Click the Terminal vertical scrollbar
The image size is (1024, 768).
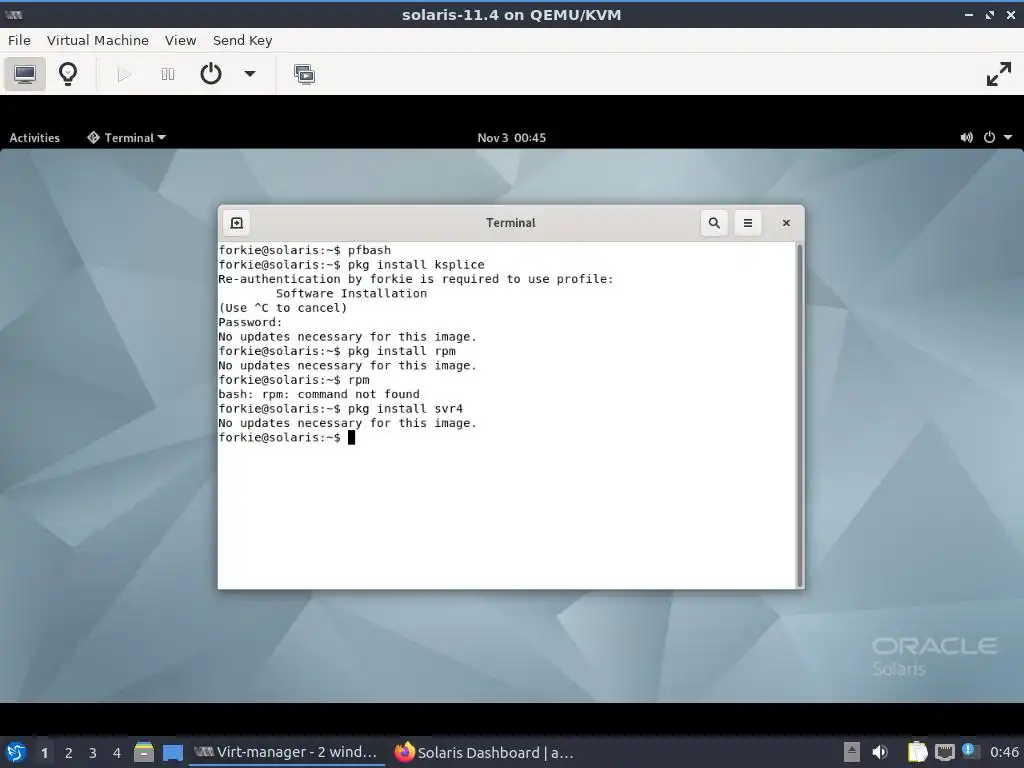pos(799,415)
